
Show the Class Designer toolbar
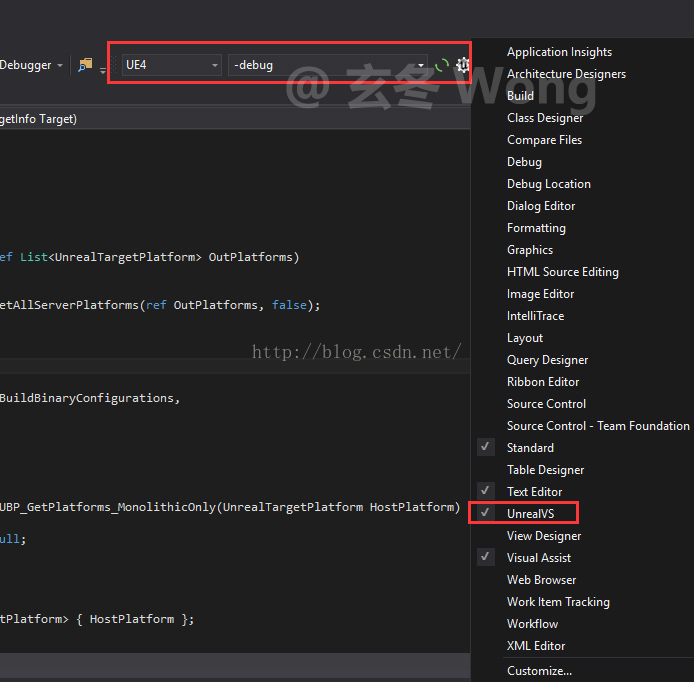[545, 118]
